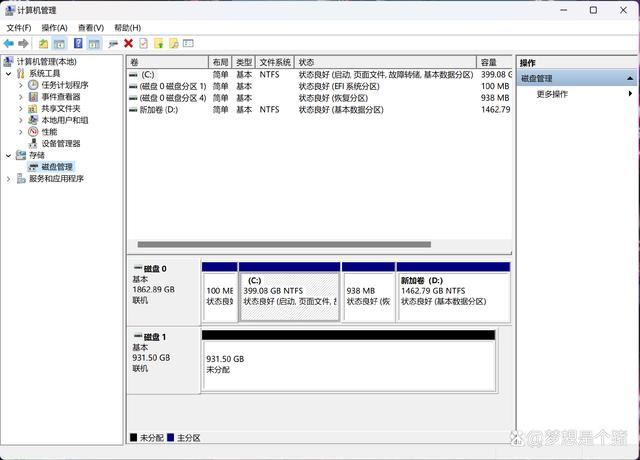Click the 磁盘 0 disk label panel
This screenshot has width=640, height=460.
[164, 291]
